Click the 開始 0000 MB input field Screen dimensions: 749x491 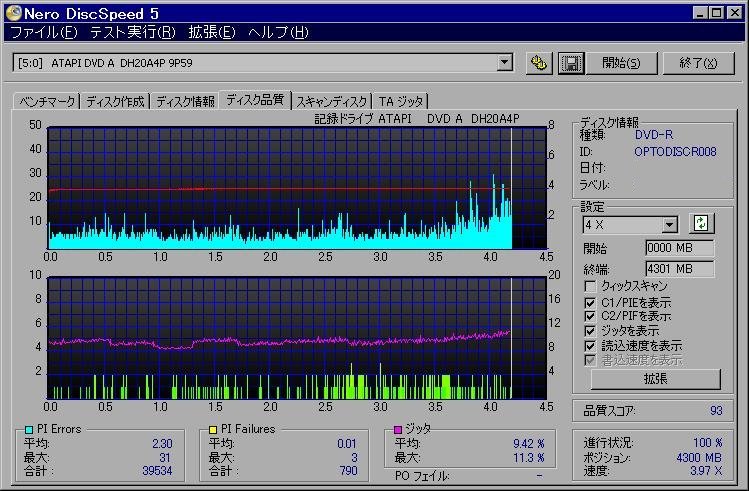[680, 248]
